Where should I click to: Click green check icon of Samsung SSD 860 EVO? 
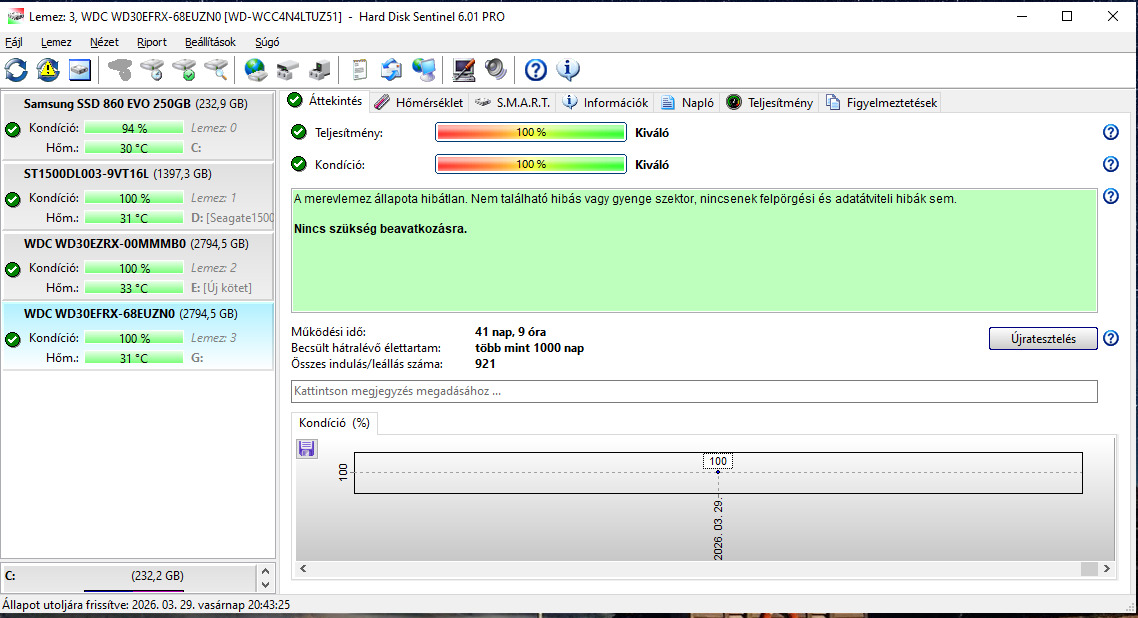coord(13,130)
